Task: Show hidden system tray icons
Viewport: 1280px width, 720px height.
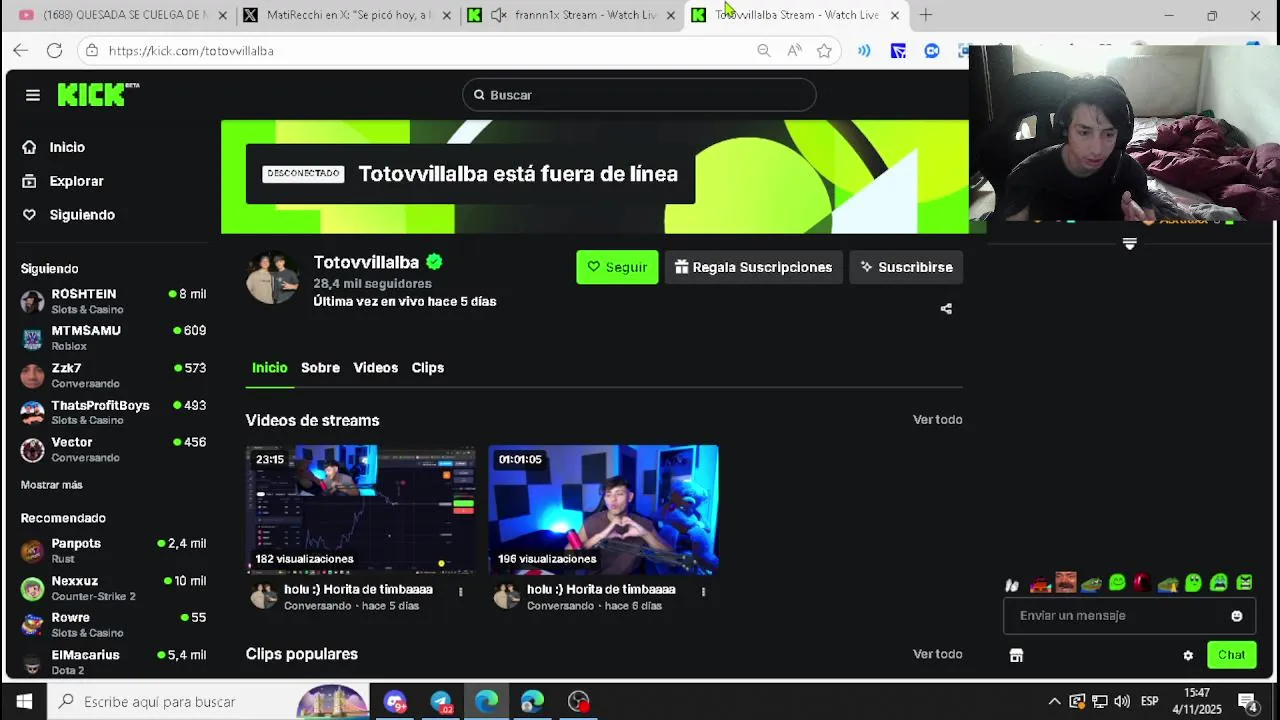Action: [1054, 702]
